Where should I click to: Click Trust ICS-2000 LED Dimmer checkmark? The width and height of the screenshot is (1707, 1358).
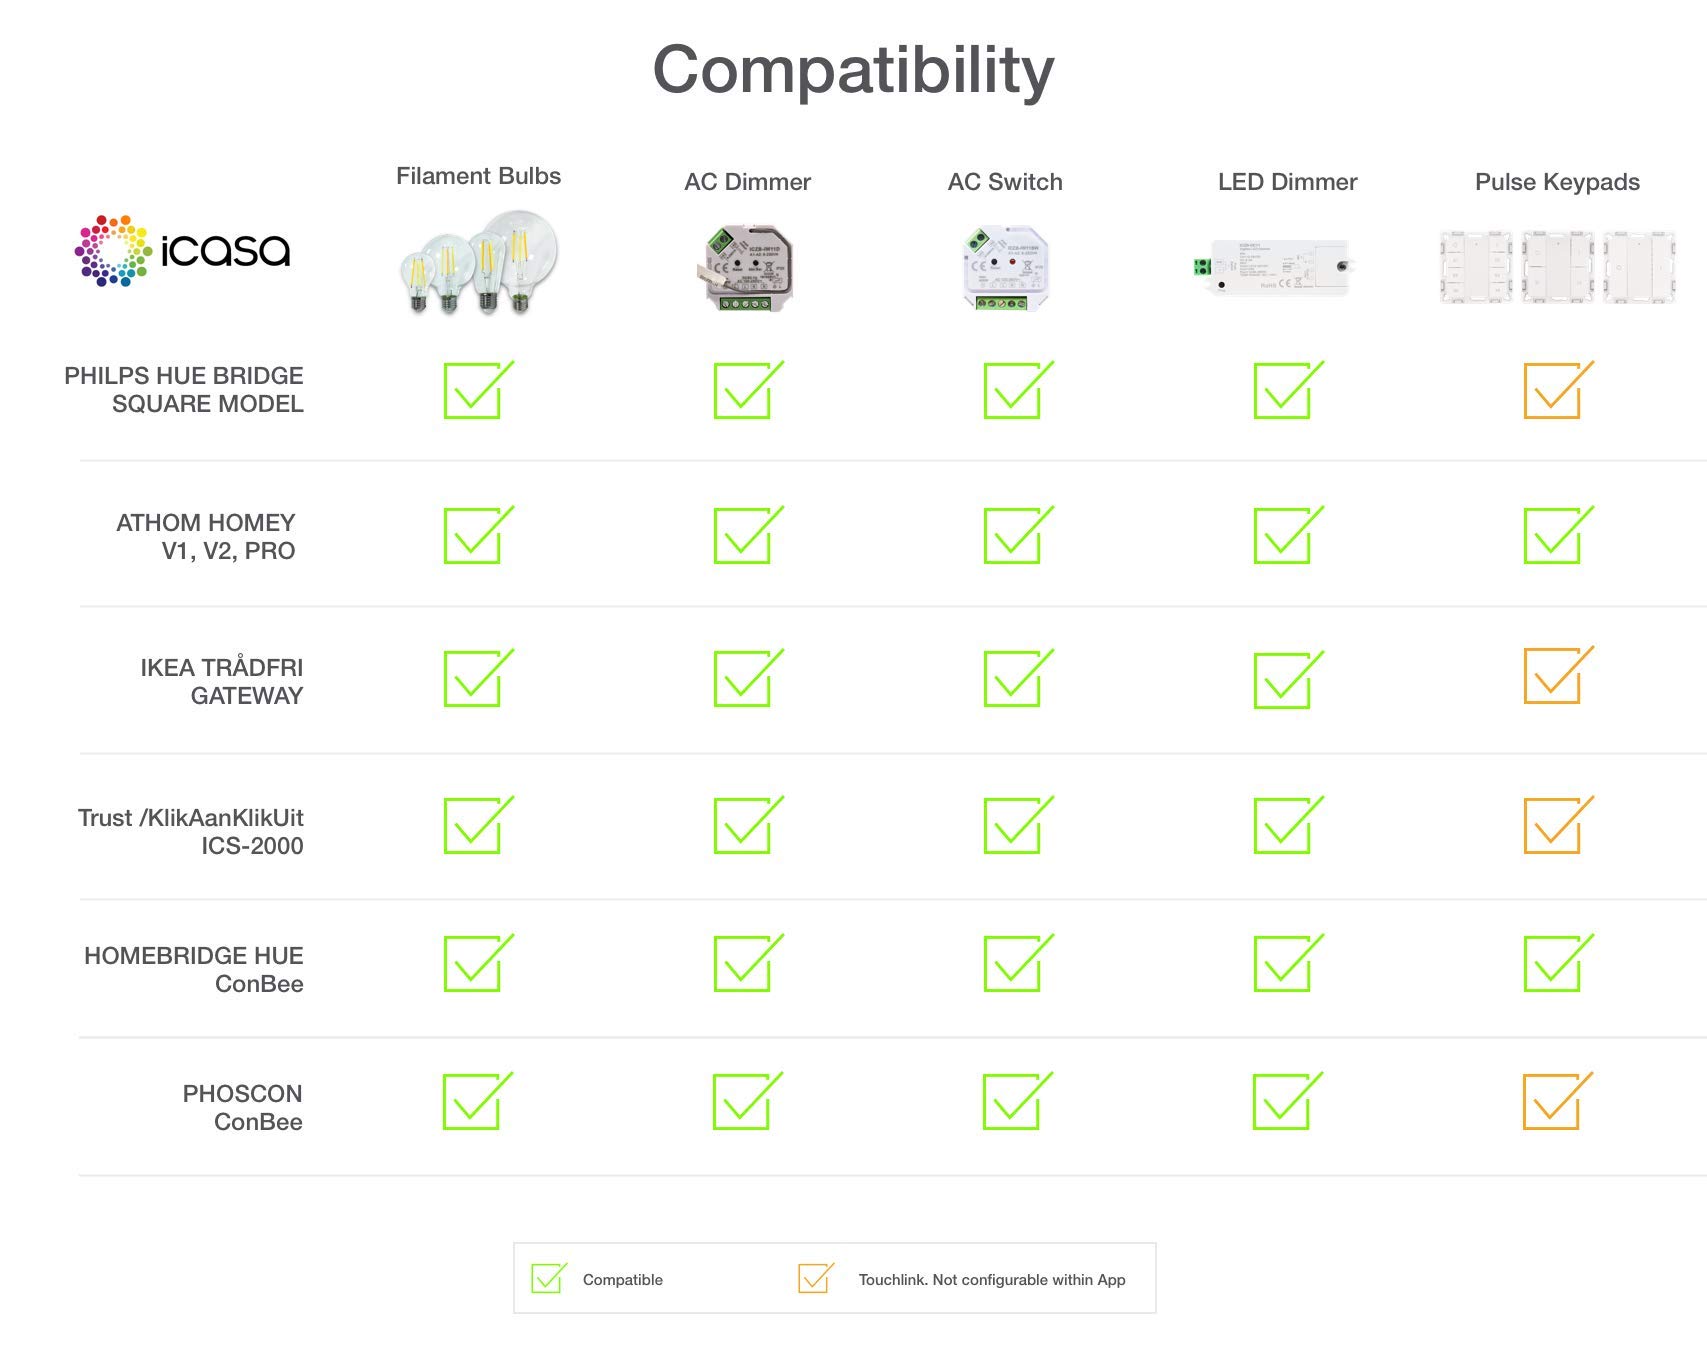tap(1285, 825)
